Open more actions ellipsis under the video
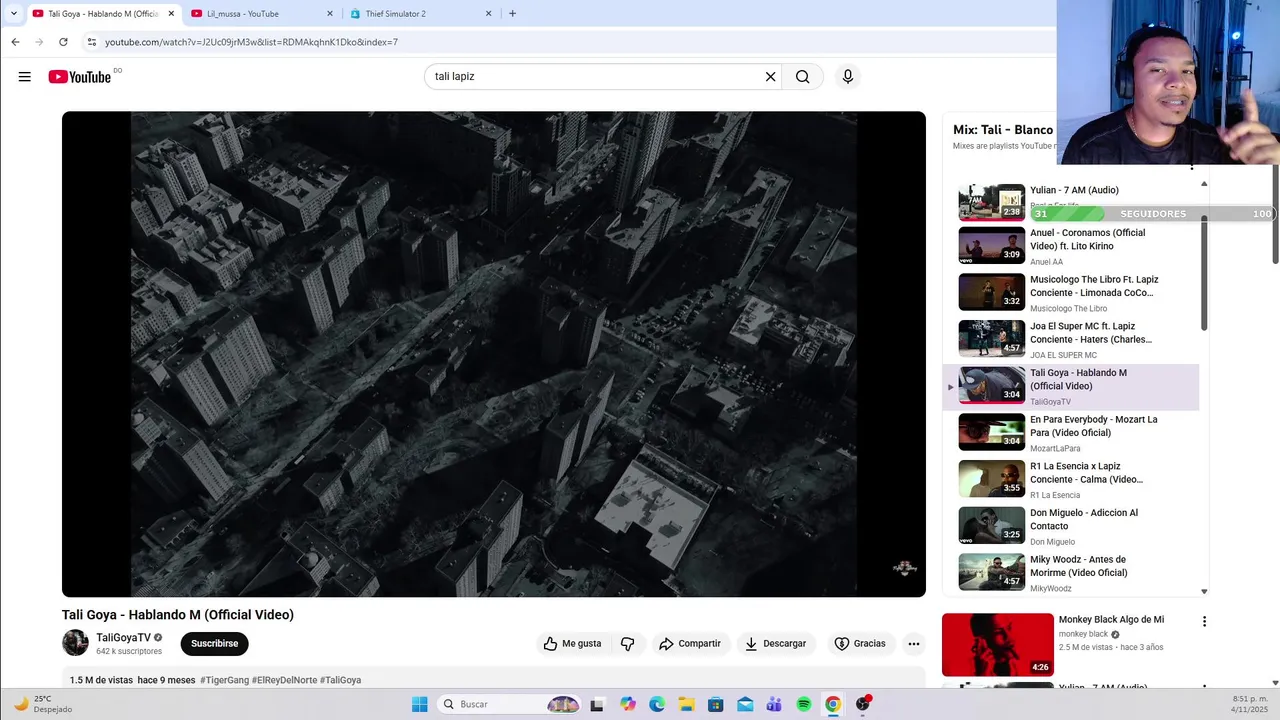The height and width of the screenshot is (720, 1280). coord(913,644)
